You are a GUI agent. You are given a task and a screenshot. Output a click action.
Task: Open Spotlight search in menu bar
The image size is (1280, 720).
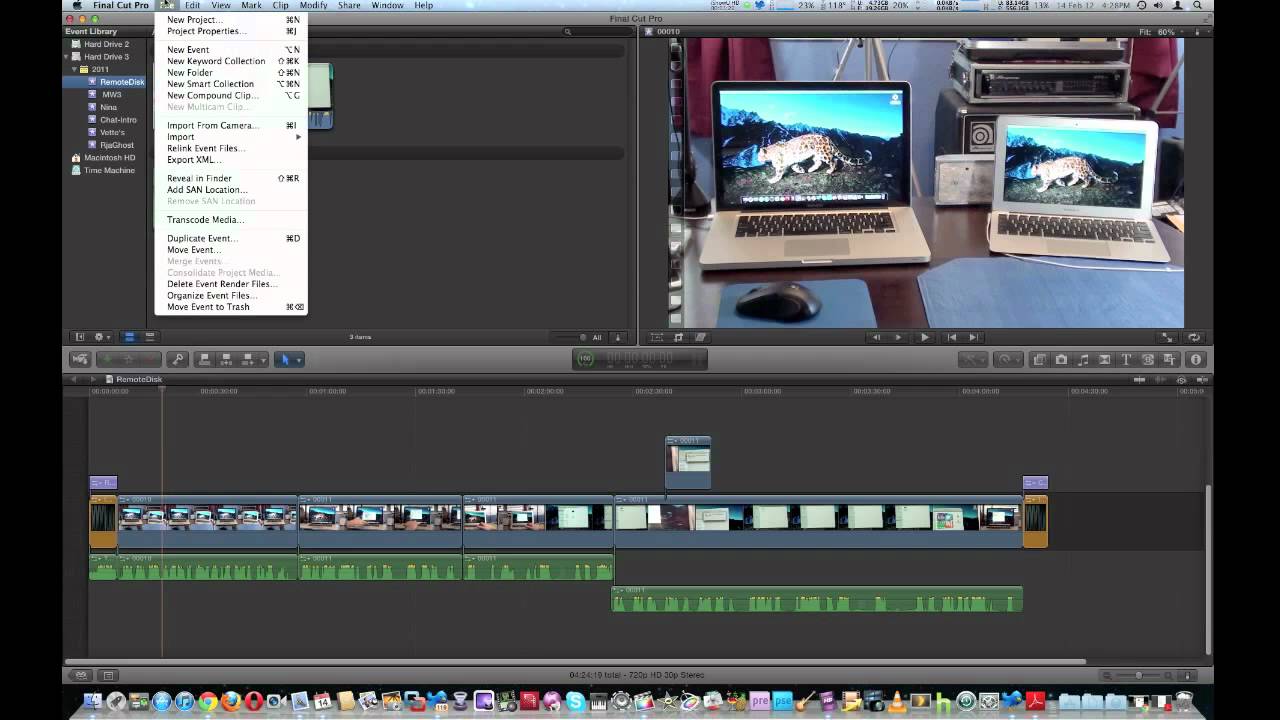point(1197,5)
